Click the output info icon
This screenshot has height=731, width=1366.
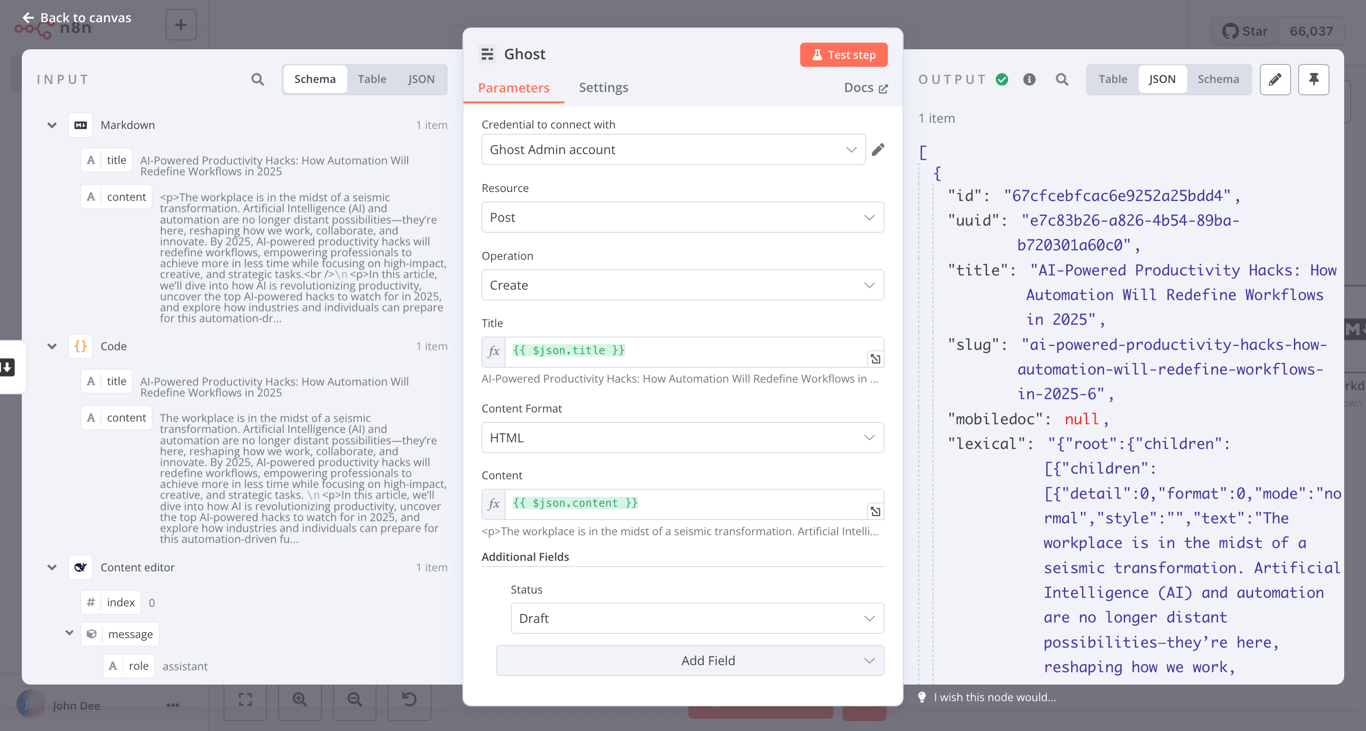[x=1029, y=78]
